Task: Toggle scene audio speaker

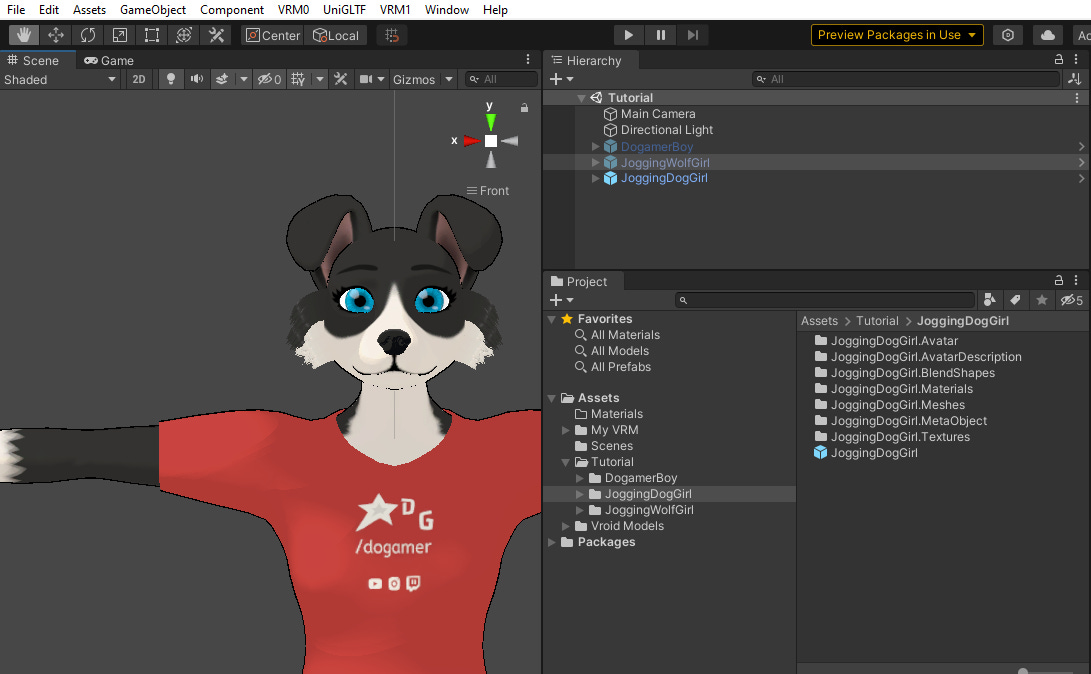Action: tap(197, 79)
